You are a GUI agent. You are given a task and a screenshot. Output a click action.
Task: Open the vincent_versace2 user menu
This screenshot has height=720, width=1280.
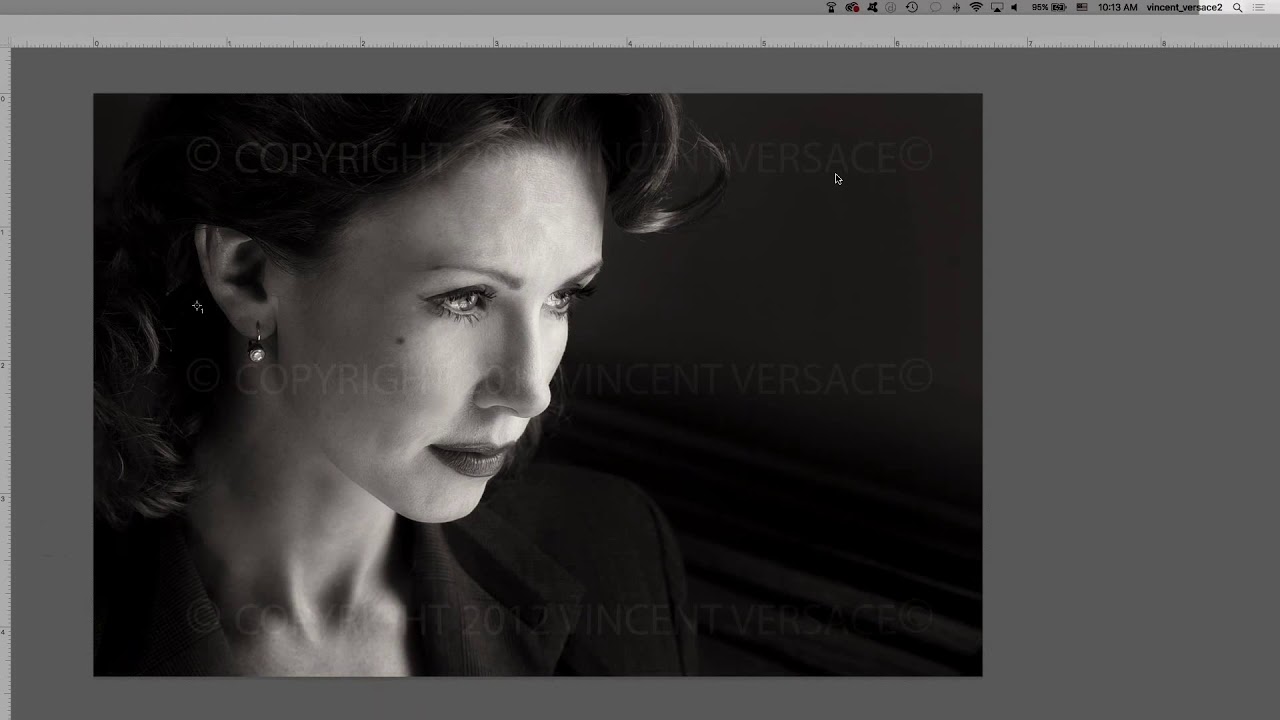[1184, 7]
